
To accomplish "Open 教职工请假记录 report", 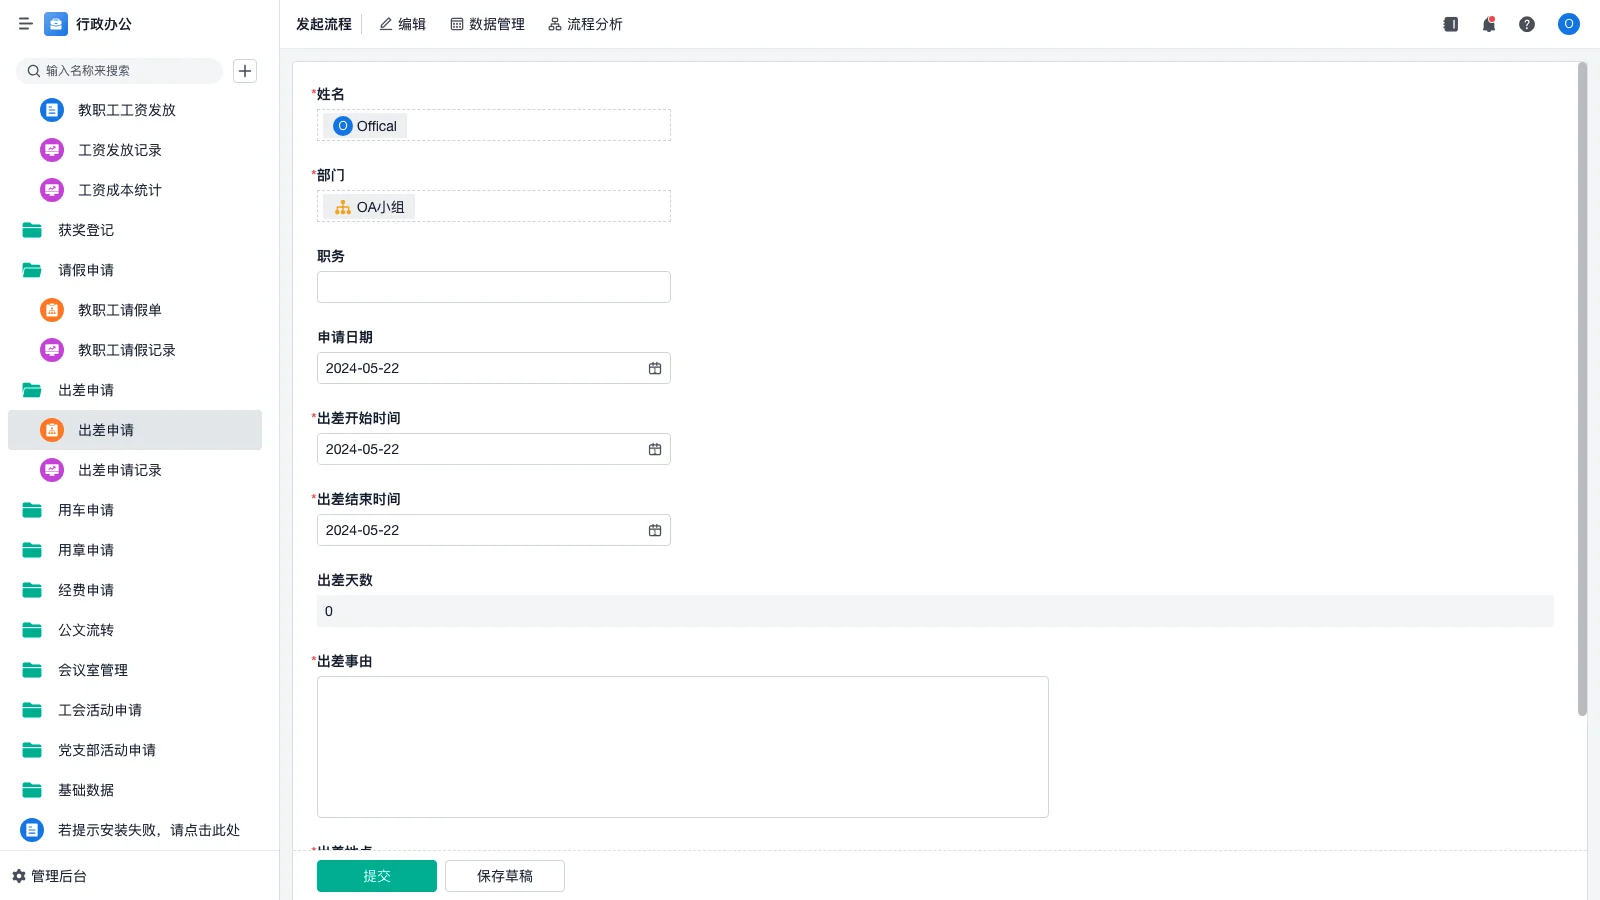I will tap(135, 350).
